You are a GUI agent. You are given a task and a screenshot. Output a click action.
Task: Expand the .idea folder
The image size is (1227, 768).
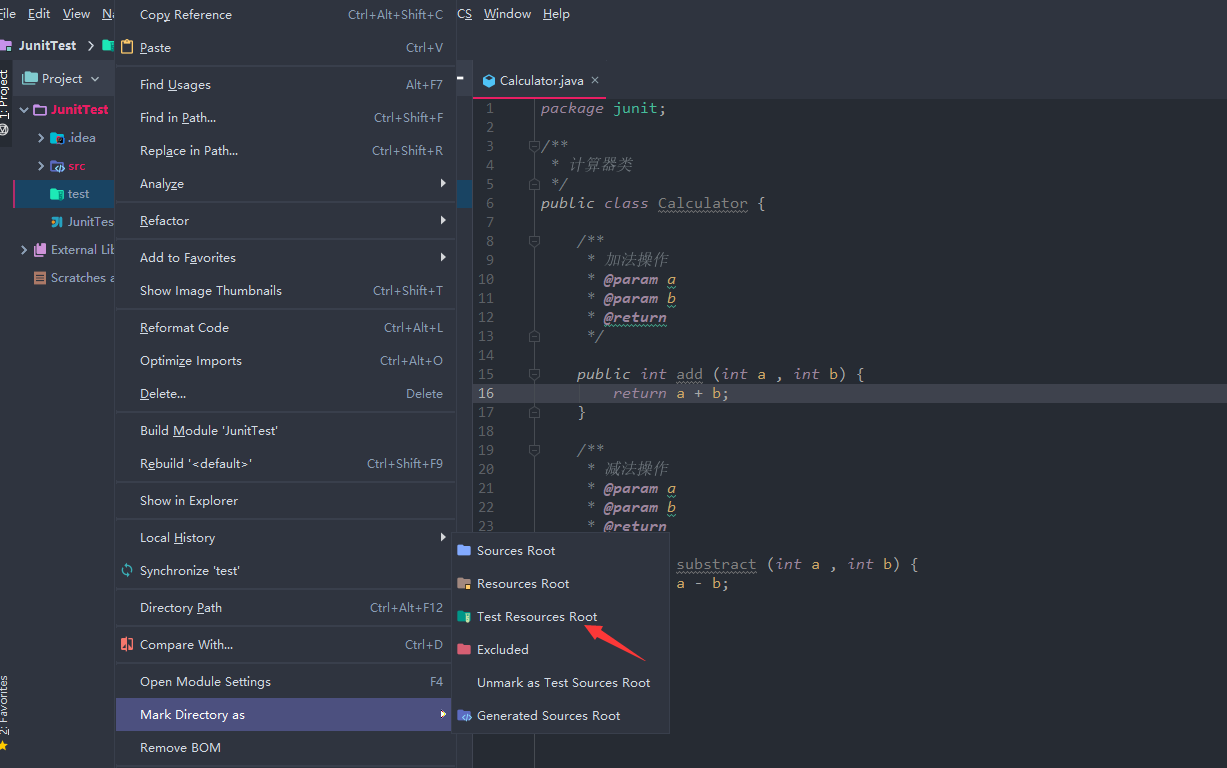coord(41,138)
